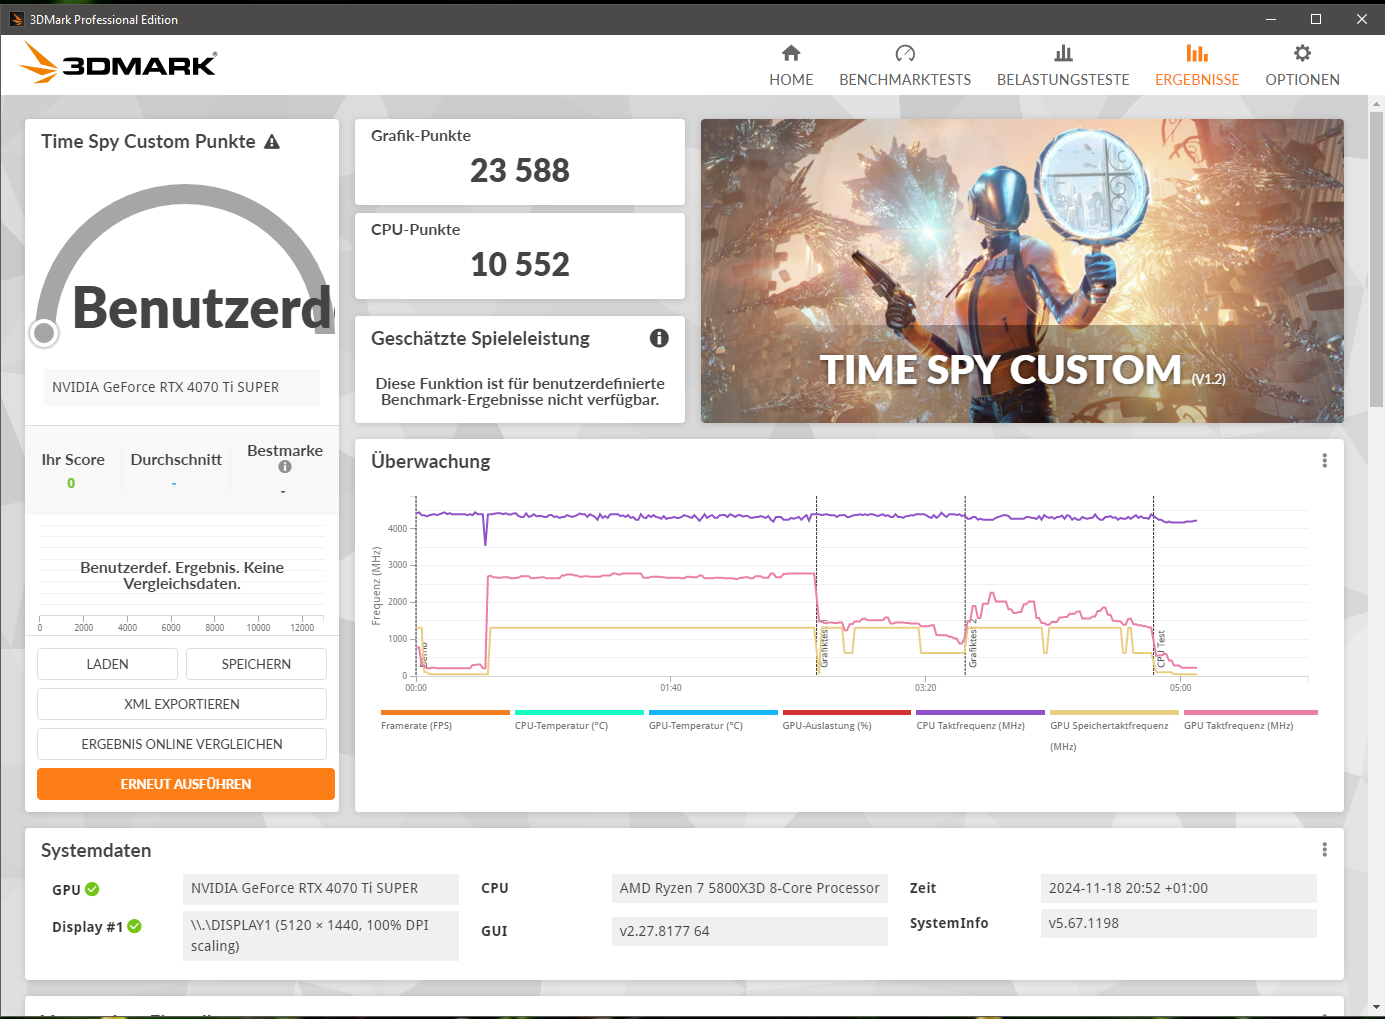Click the green Display #1 check icon
The width and height of the screenshot is (1385, 1019).
click(x=134, y=926)
